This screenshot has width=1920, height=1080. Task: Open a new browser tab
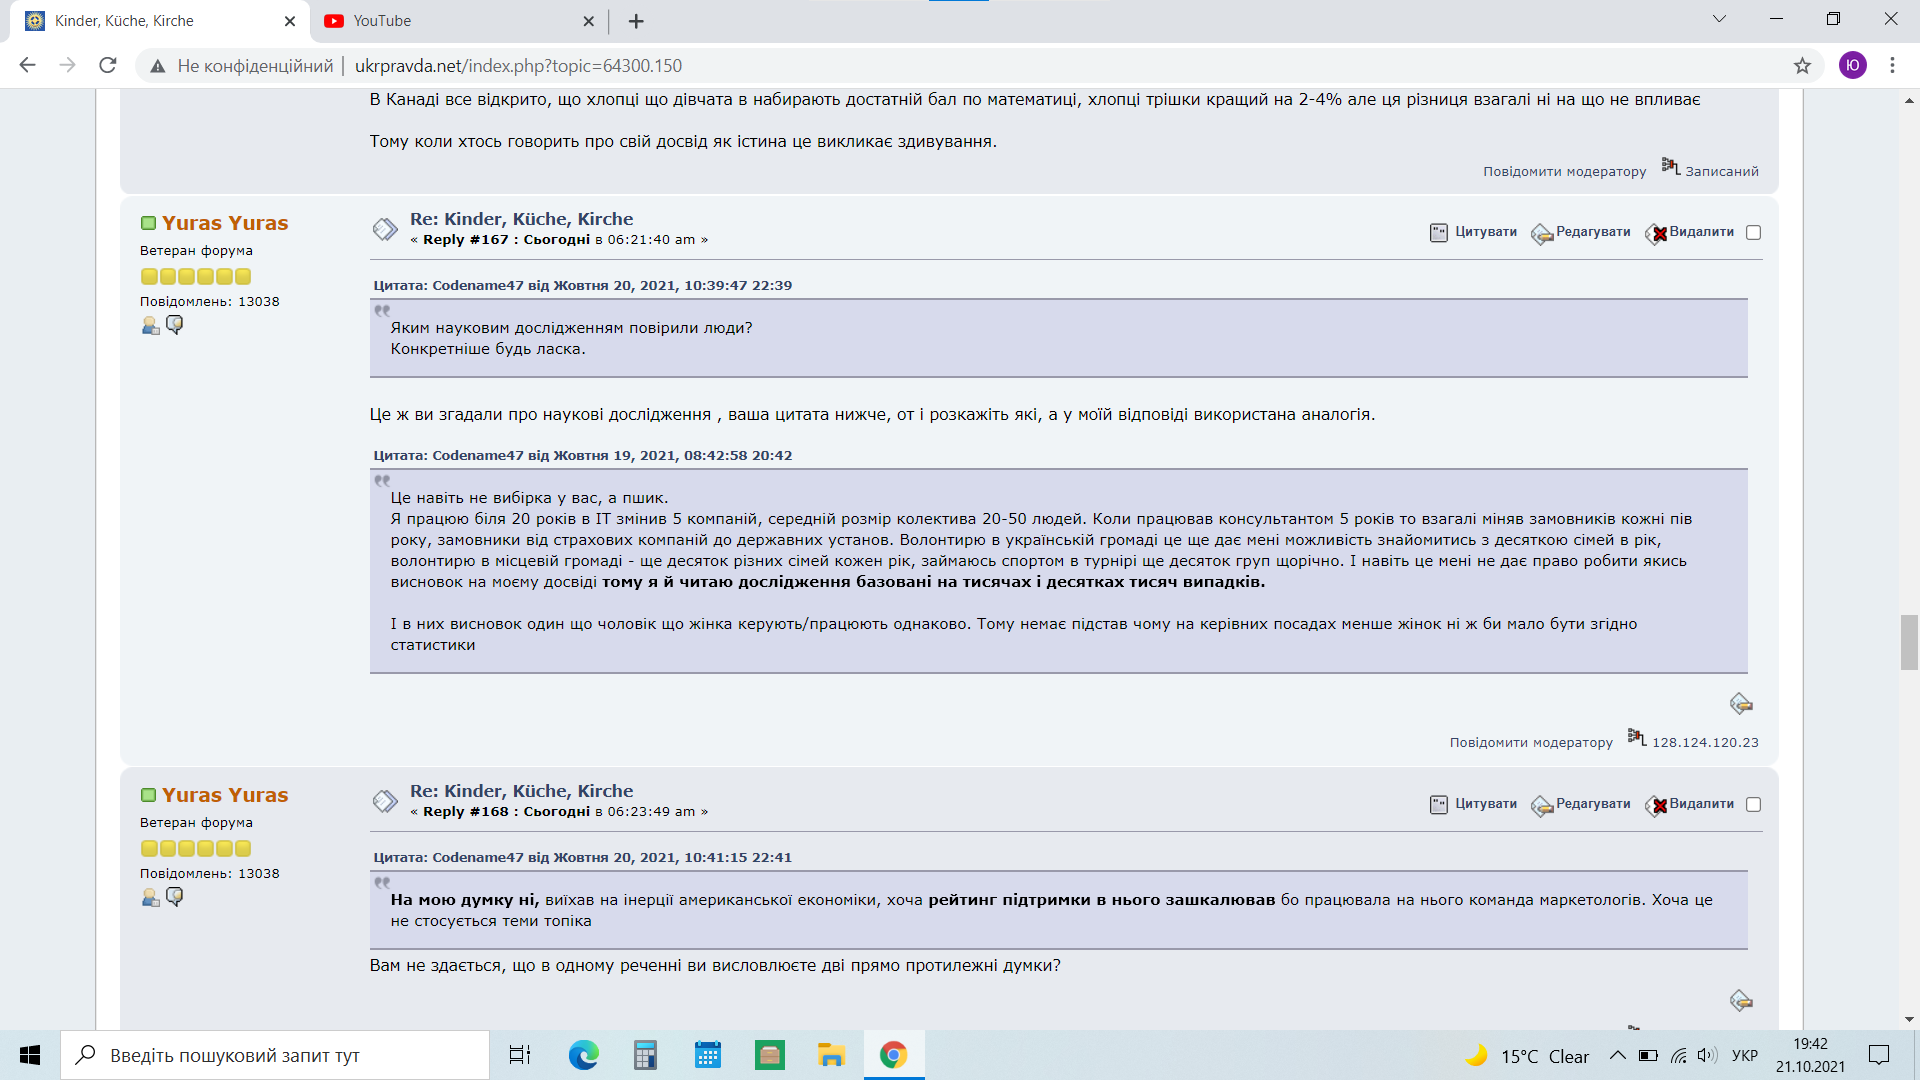(636, 21)
